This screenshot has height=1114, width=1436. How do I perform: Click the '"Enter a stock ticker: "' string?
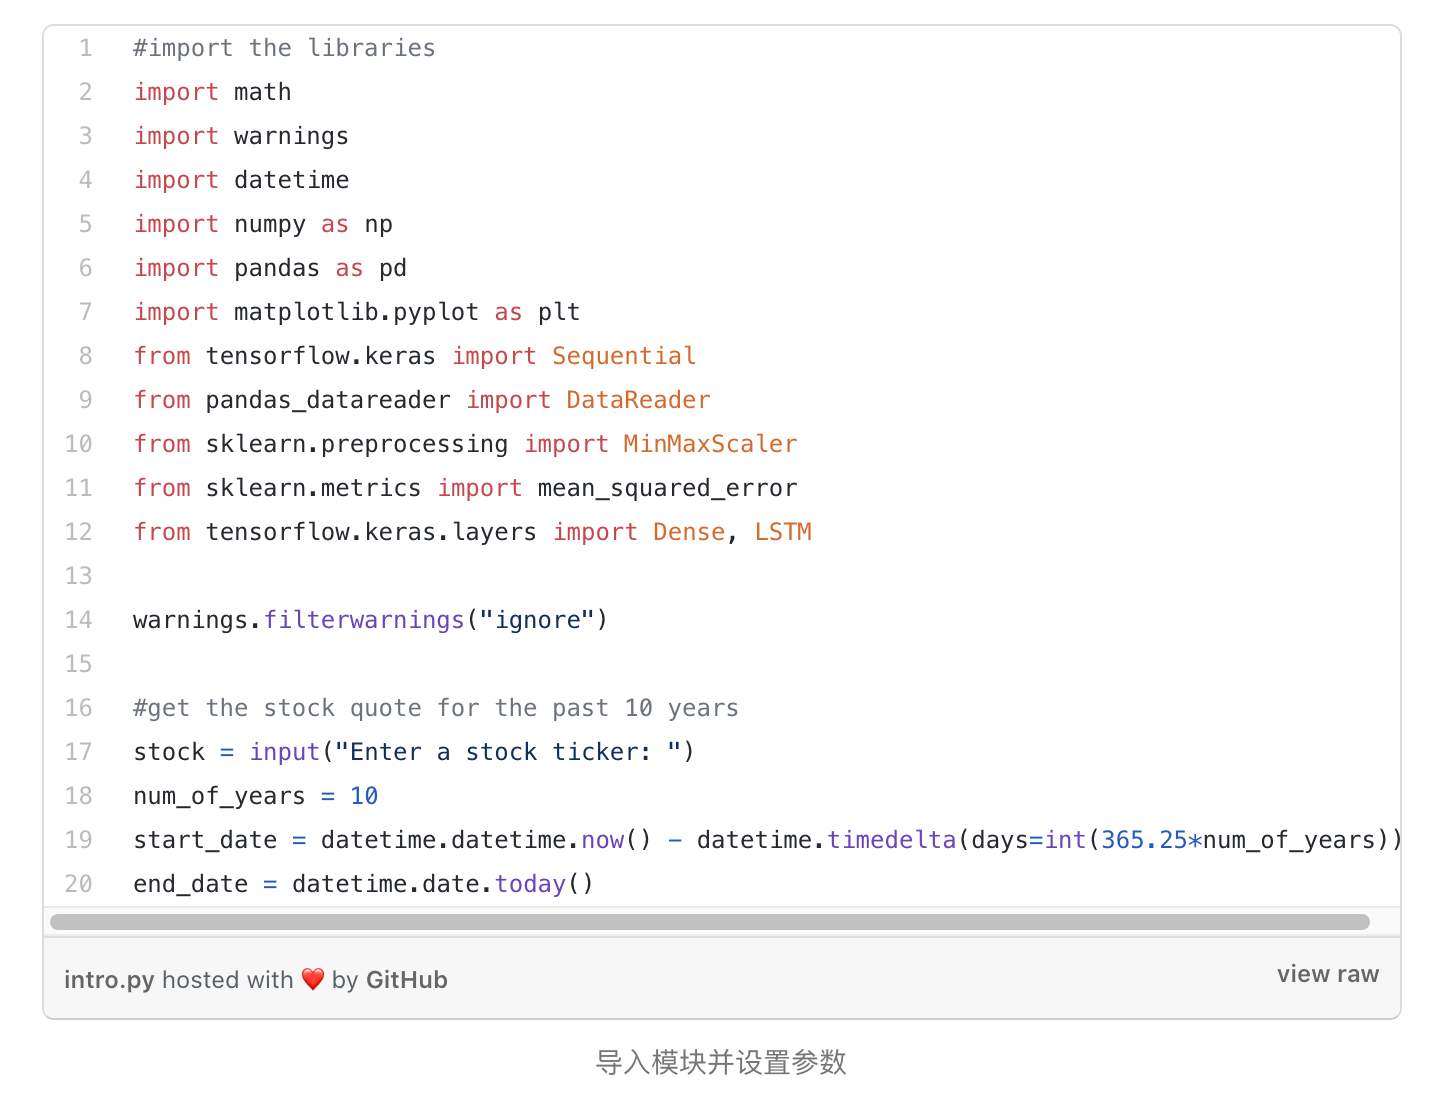coord(508,752)
